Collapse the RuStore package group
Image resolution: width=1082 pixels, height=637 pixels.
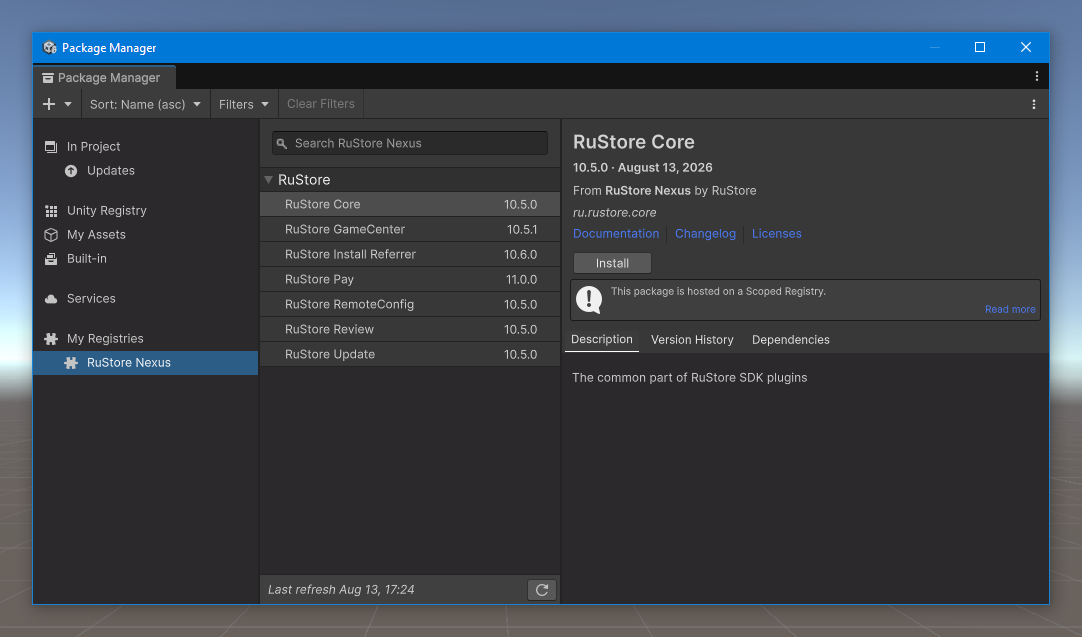[x=268, y=179]
